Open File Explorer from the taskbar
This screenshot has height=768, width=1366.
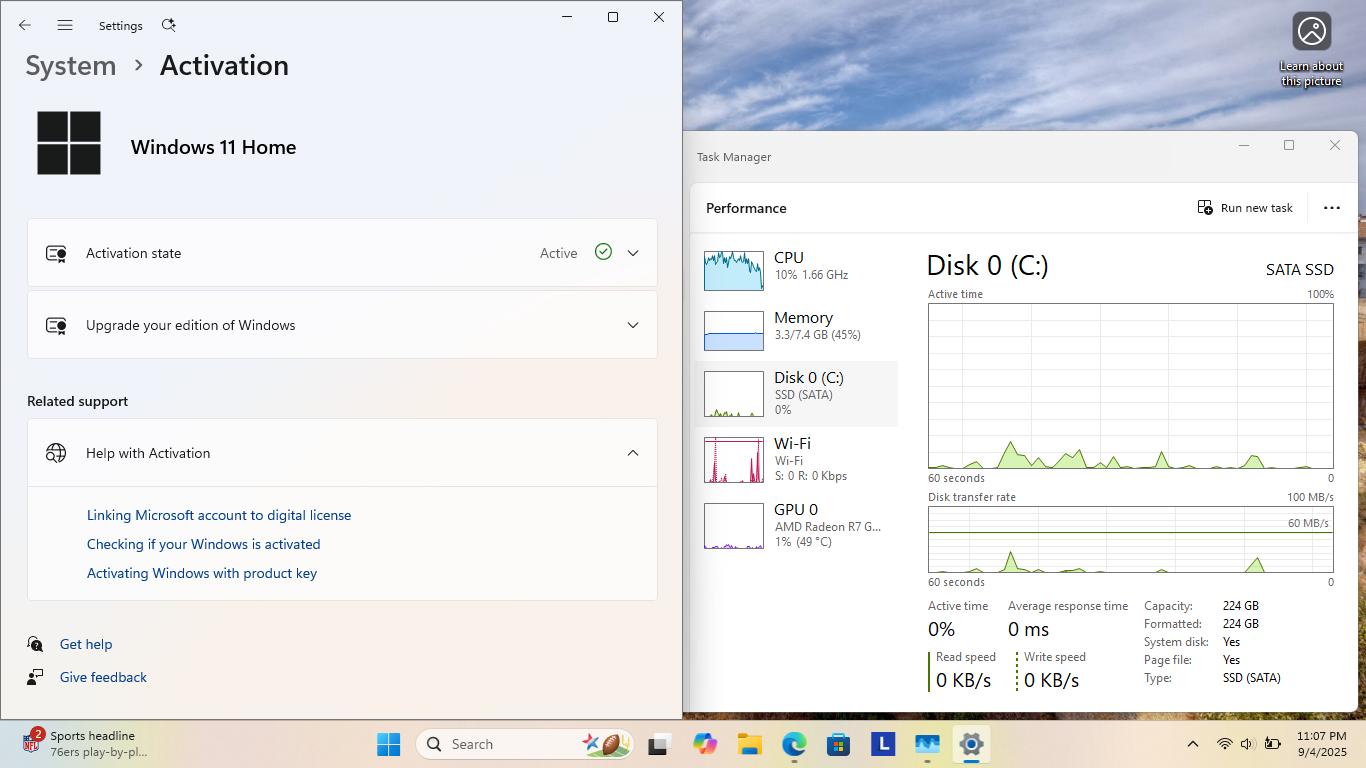click(750, 744)
